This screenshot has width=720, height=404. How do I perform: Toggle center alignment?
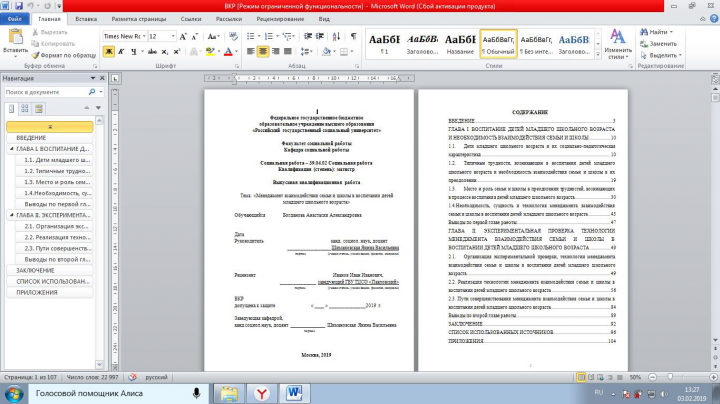click(263, 51)
